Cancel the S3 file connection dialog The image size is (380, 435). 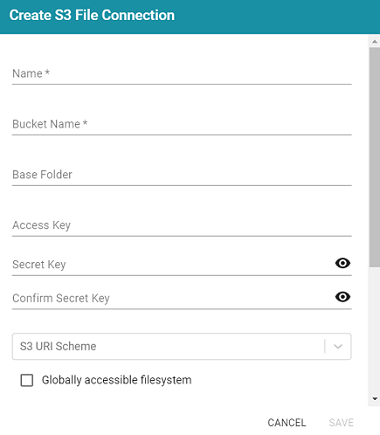(287, 423)
